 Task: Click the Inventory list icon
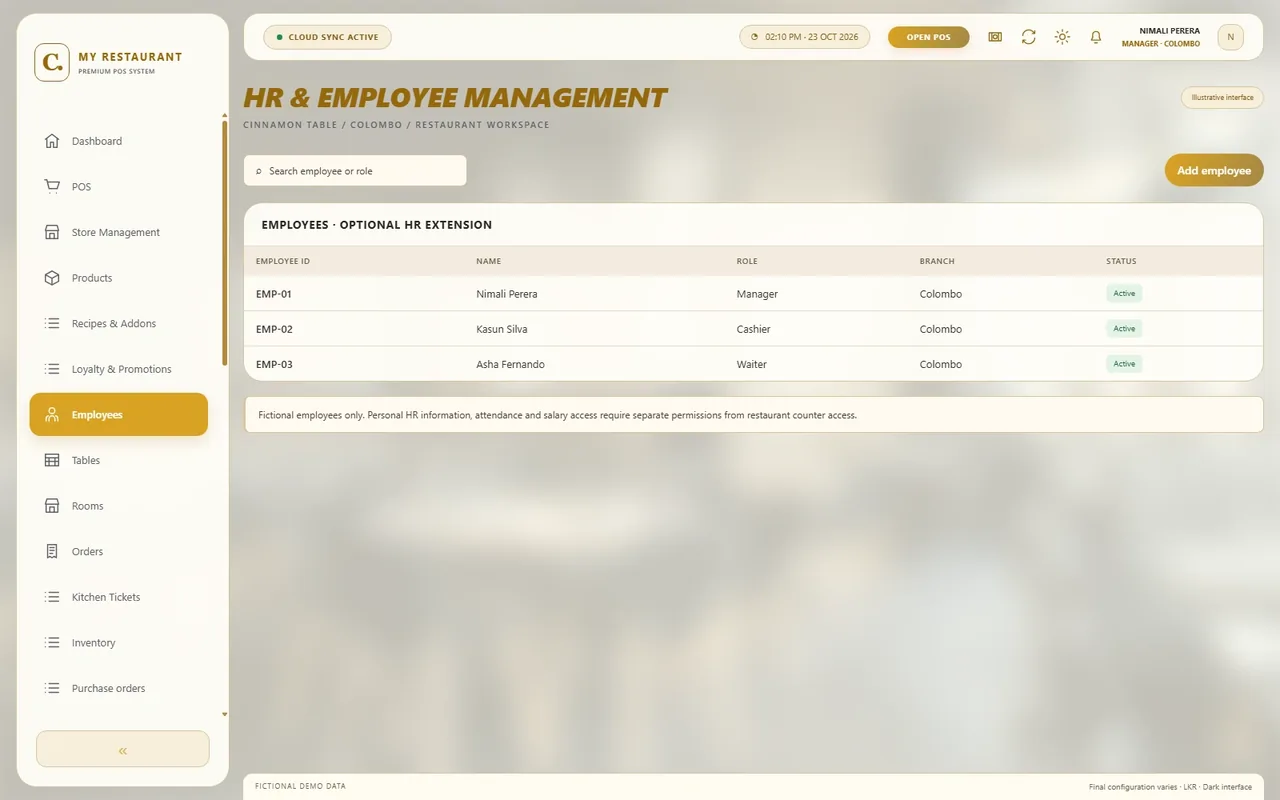52,643
